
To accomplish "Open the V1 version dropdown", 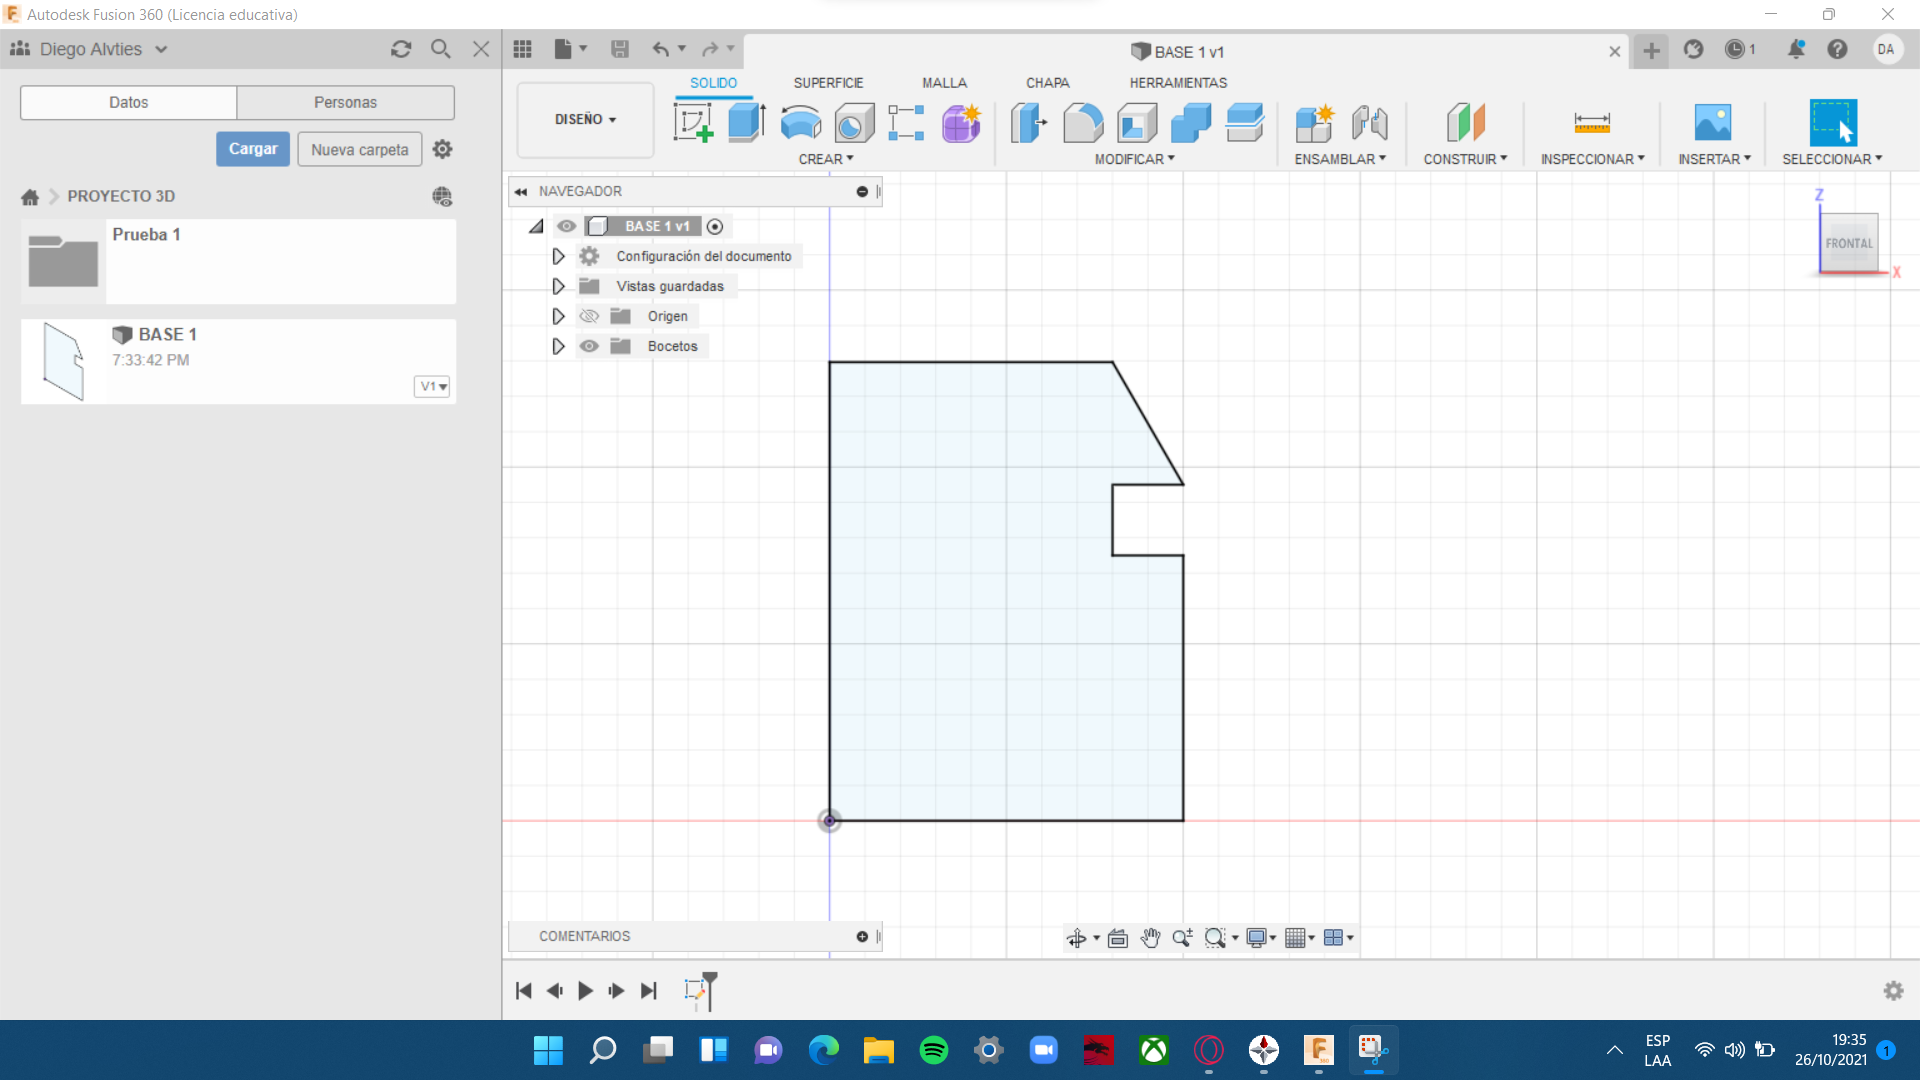I will (x=432, y=386).
